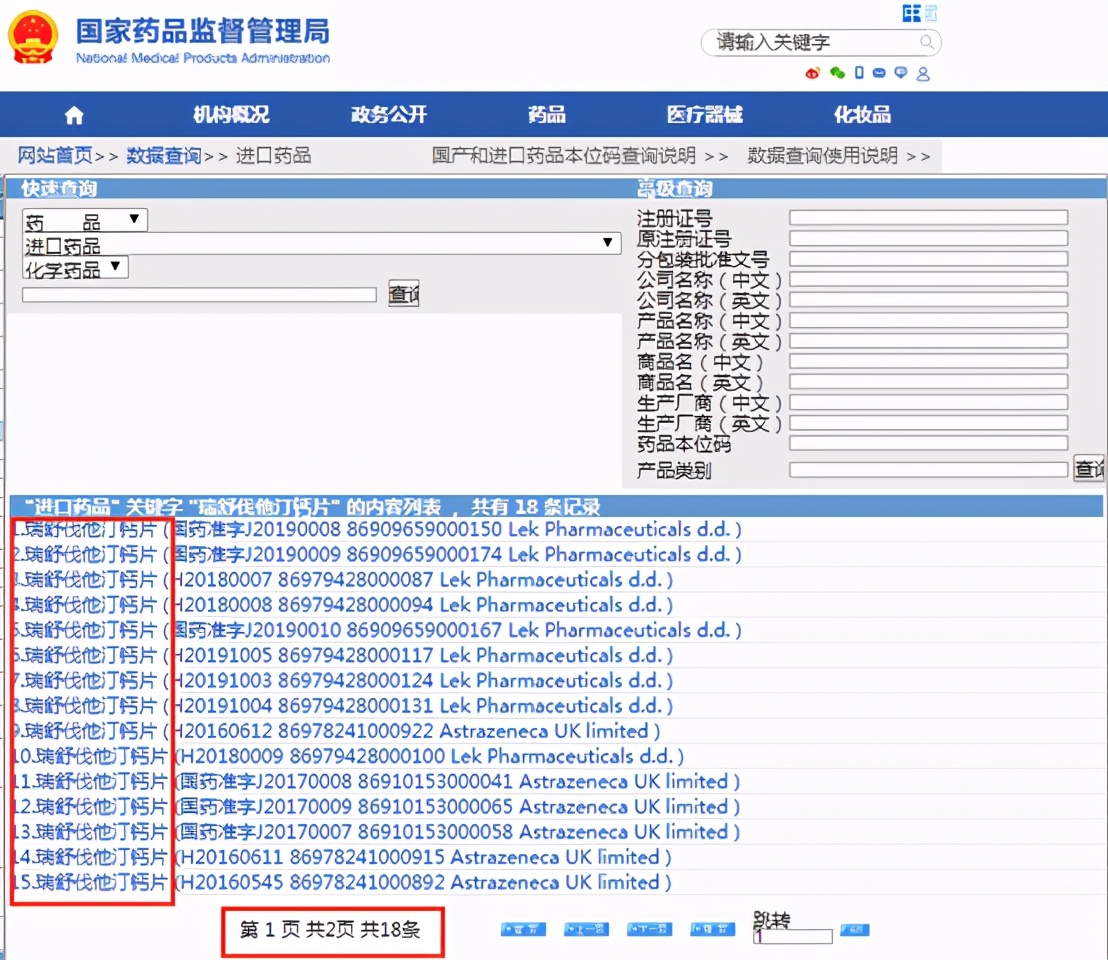Jump to the first page using the 首页 button
The image size is (1108, 960).
[x=522, y=929]
